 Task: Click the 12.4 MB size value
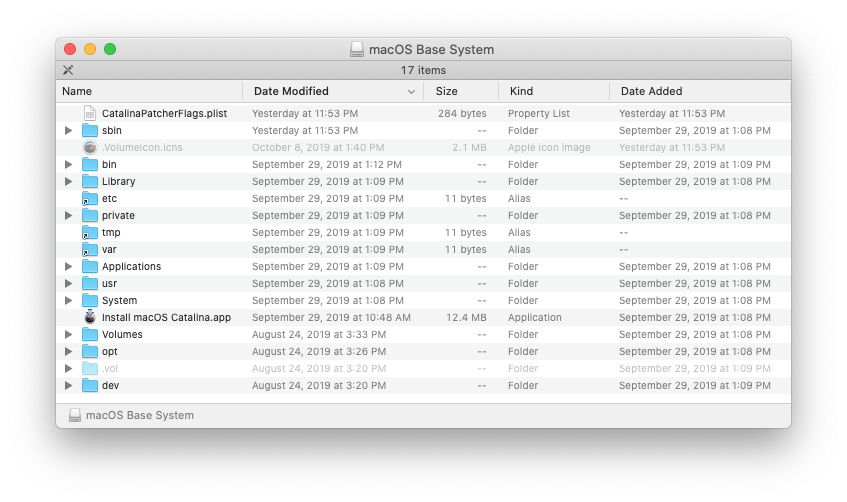[466, 317]
